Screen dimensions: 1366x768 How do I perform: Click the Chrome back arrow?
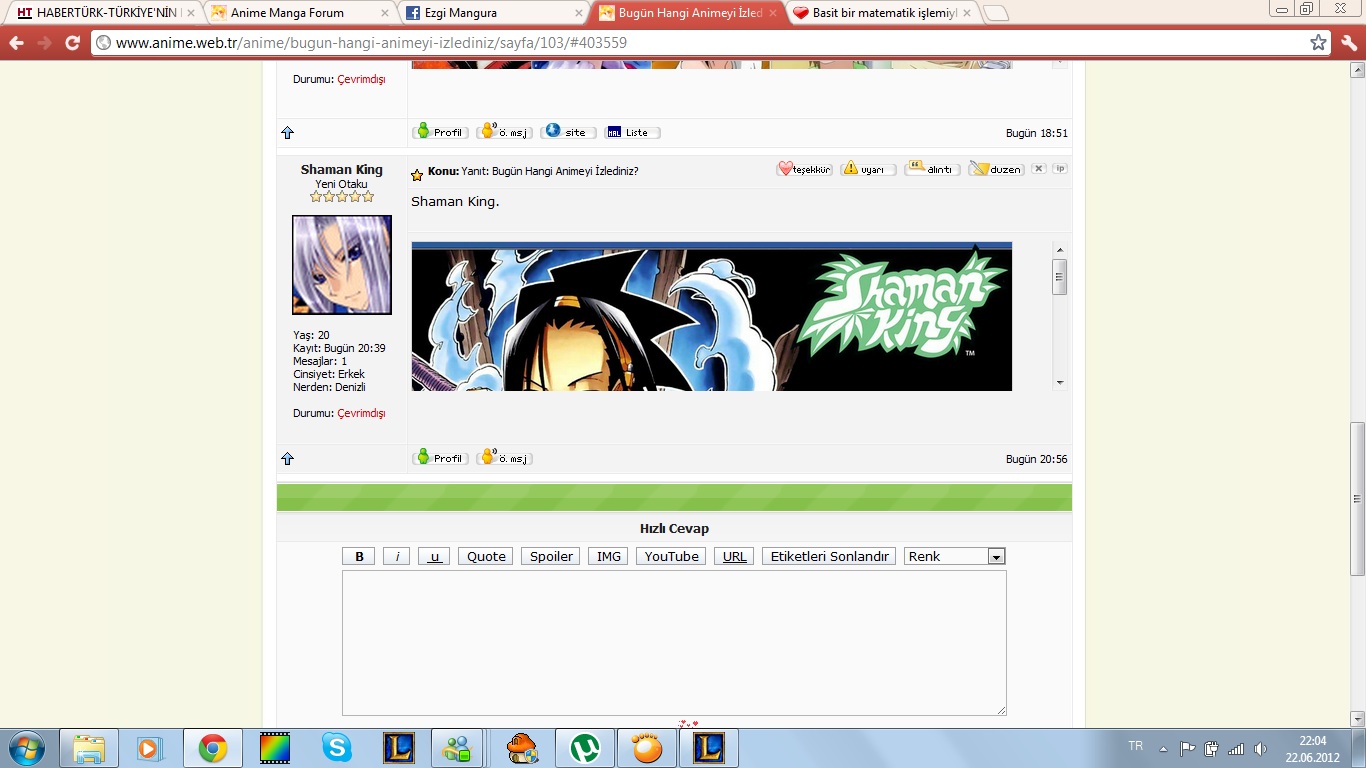coord(17,43)
